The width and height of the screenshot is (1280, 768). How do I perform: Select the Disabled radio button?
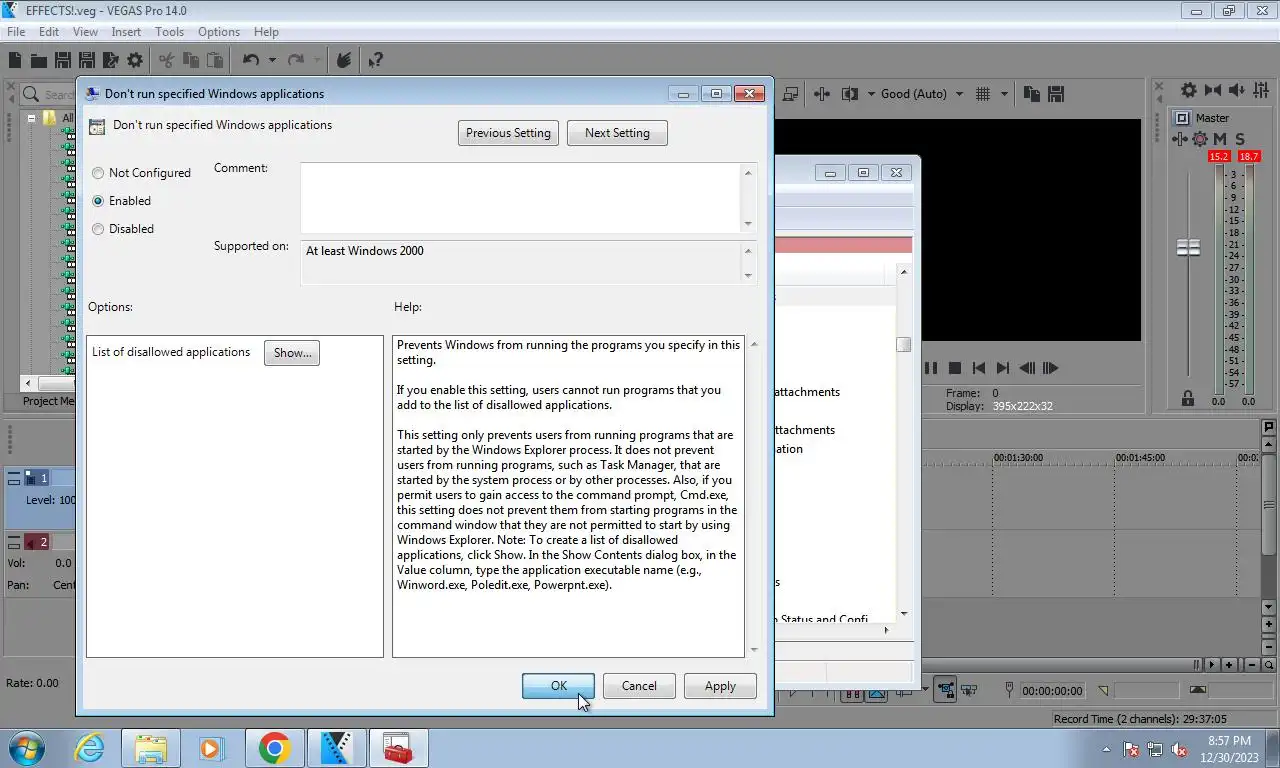[x=98, y=229]
